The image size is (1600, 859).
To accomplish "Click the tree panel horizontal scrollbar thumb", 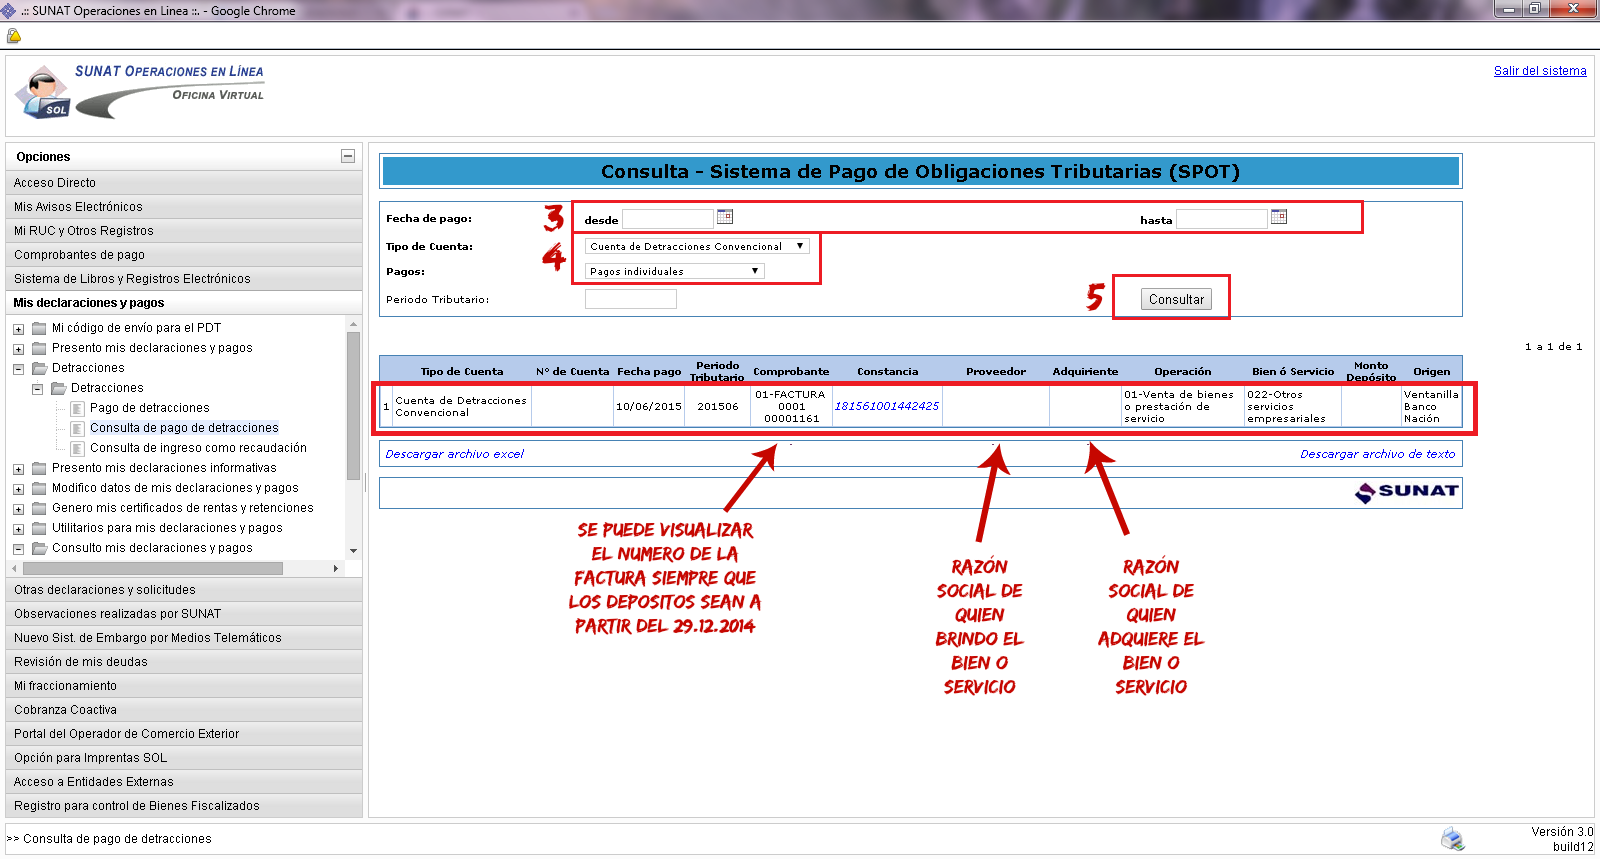I will point(153,568).
